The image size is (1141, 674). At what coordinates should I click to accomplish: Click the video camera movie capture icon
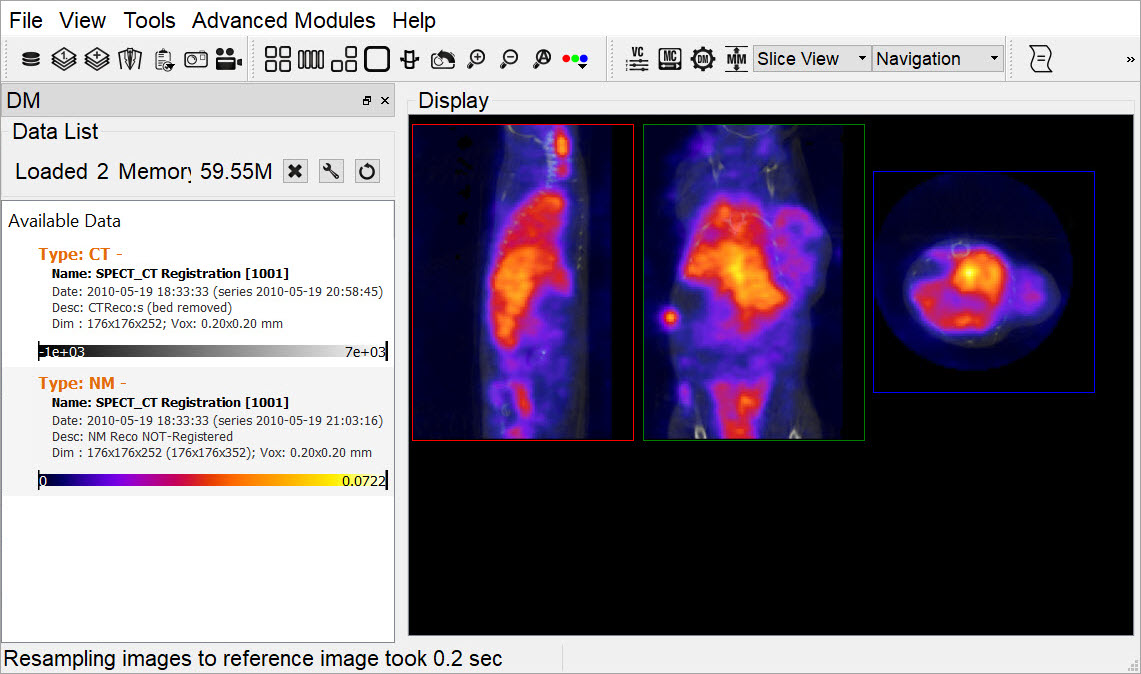pos(229,59)
